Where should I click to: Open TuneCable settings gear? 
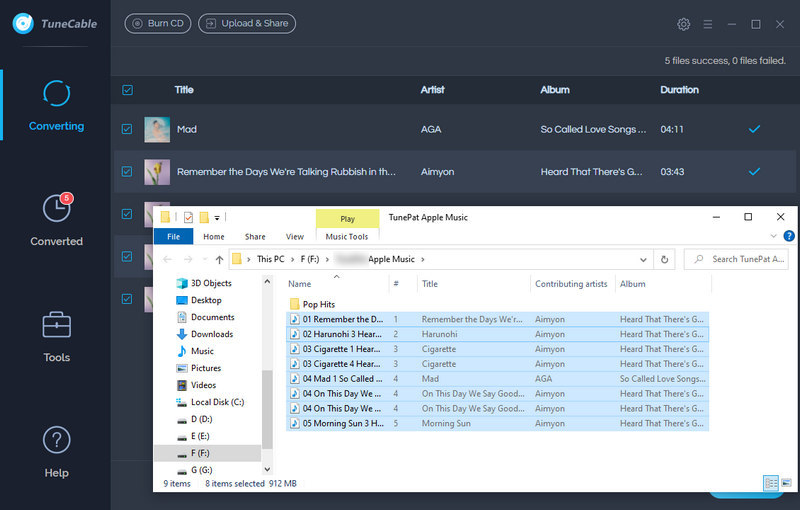click(x=683, y=24)
